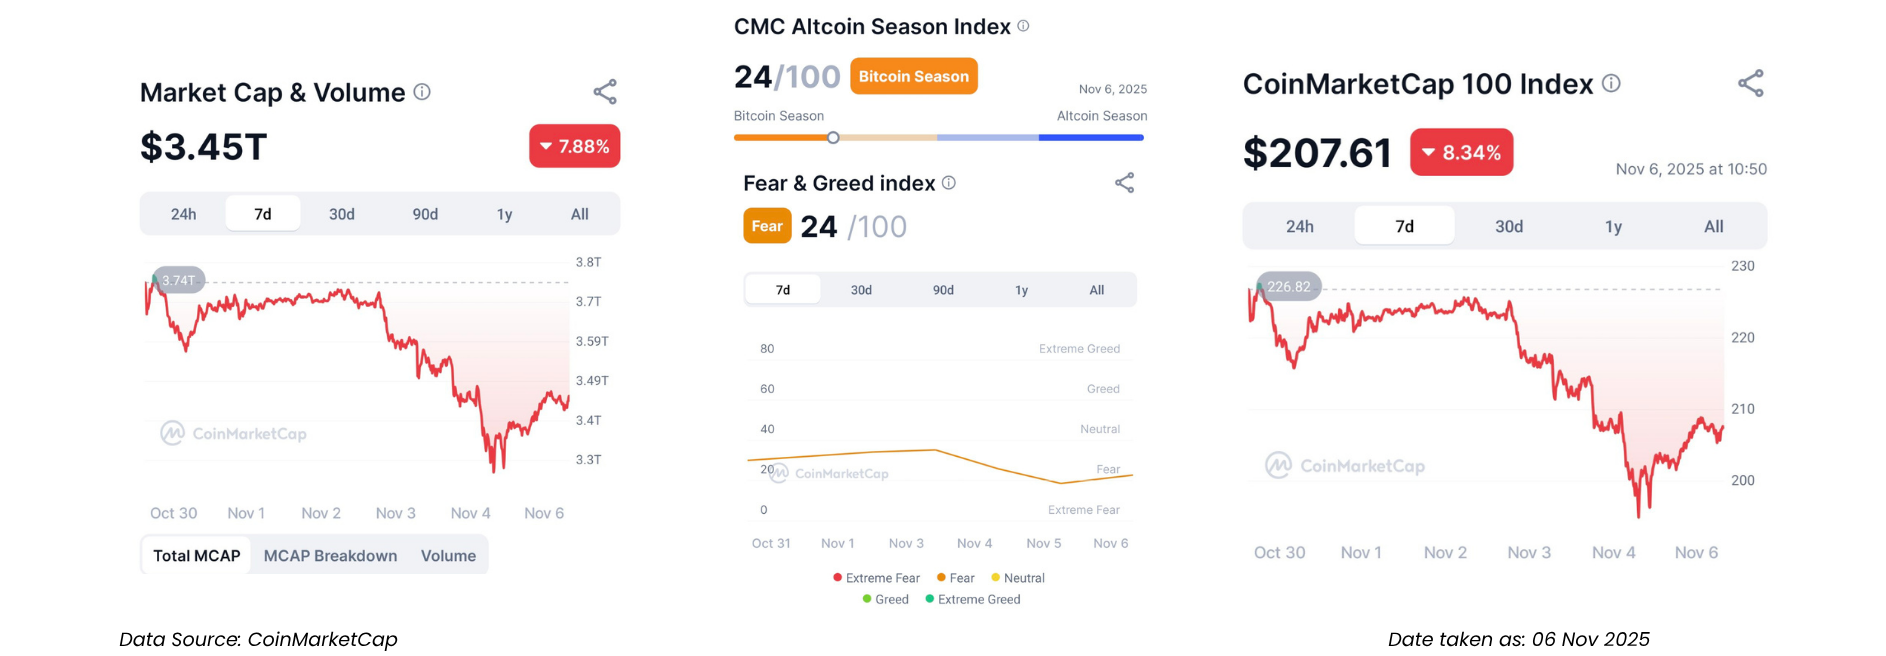Share the CoinMarketCap 100 Index chart

[x=1751, y=84]
